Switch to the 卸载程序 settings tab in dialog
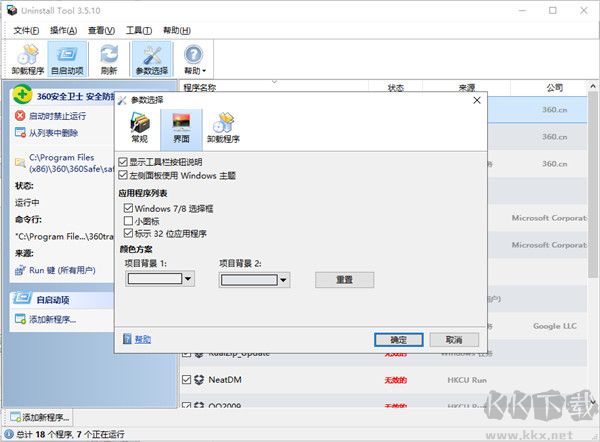Screen dimensions: 600x442 pyautogui.click(x=223, y=128)
